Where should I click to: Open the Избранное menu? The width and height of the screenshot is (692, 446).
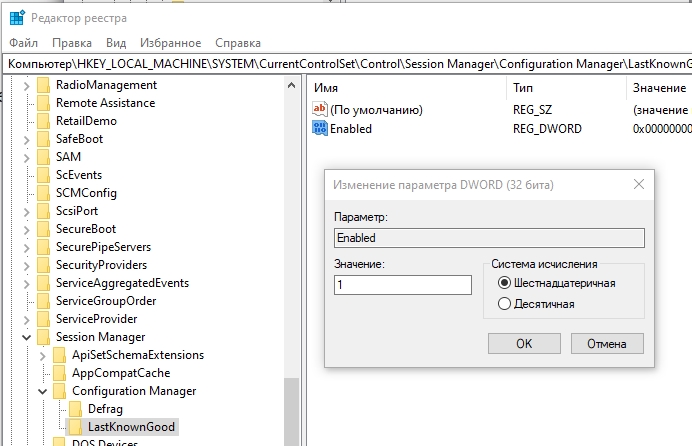click(170, 43)
